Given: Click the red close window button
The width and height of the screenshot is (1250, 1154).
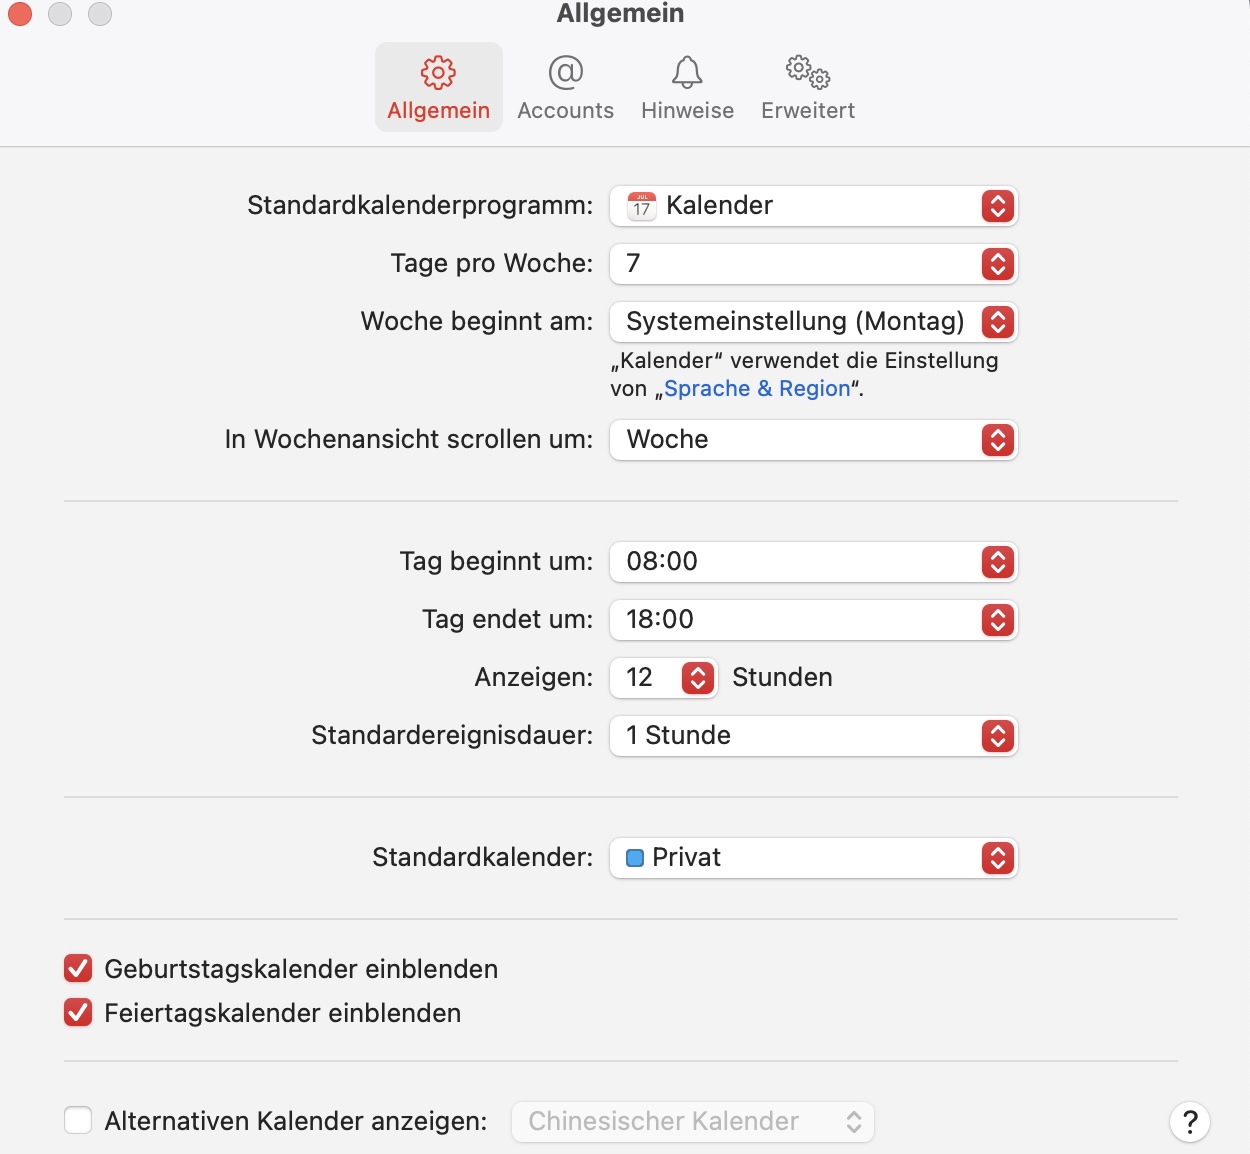Looking at the screenshot, I should (x=20, y=14).
